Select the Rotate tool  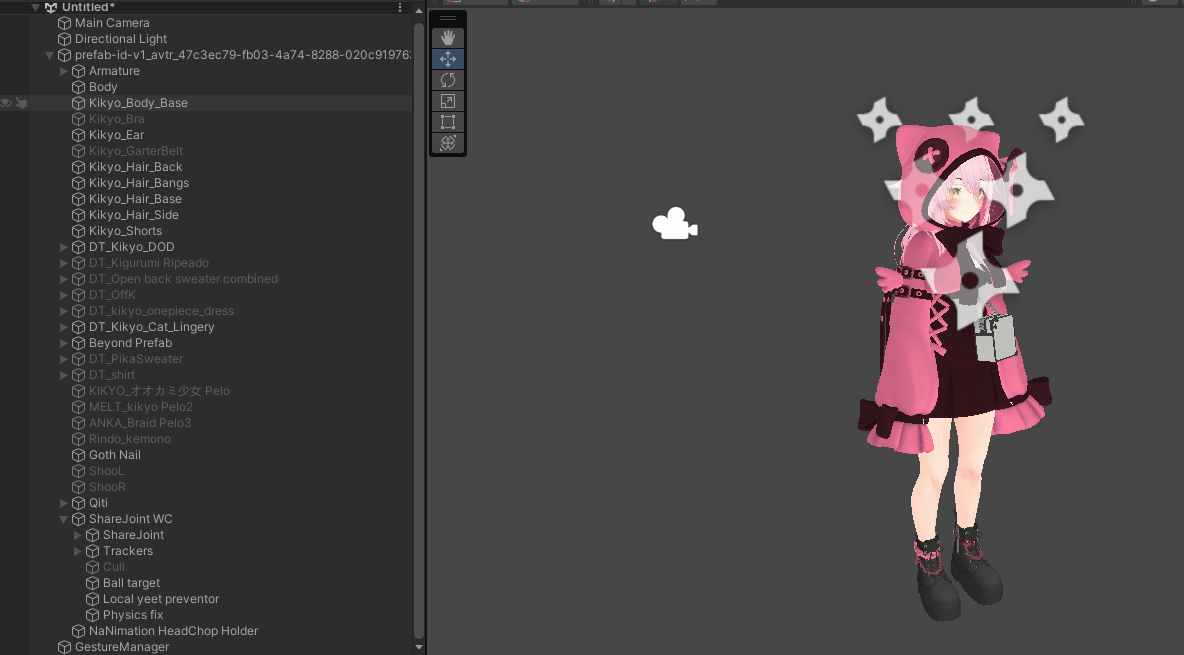point(448,80)
